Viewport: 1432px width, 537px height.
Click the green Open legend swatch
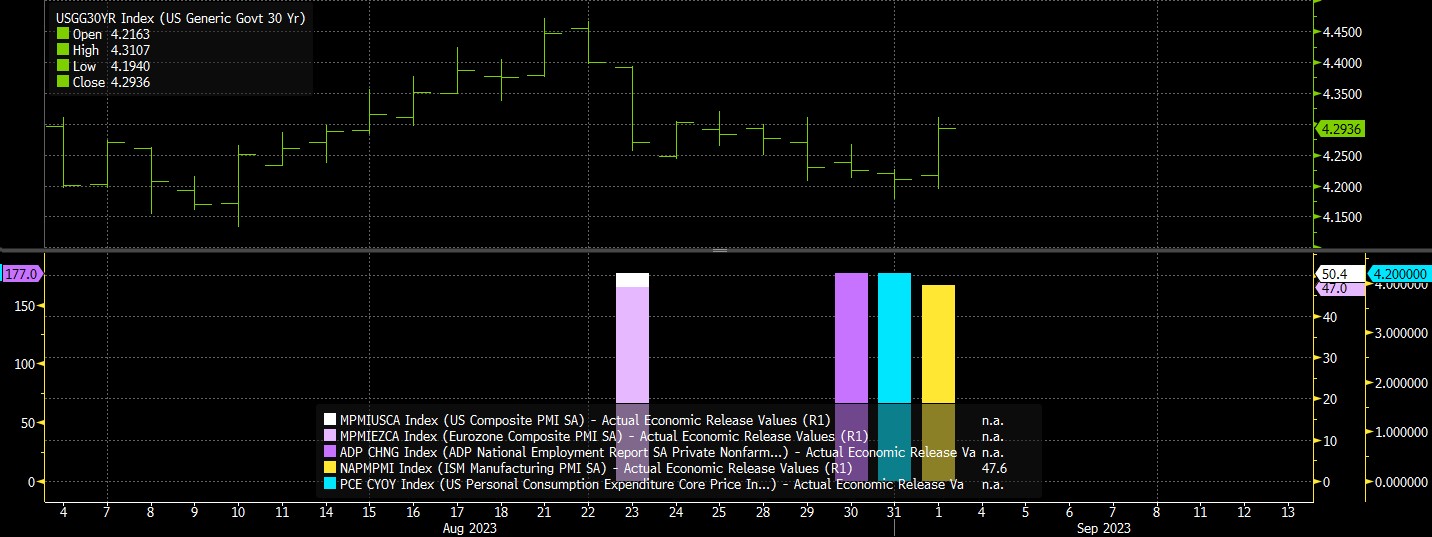[62, 34]
